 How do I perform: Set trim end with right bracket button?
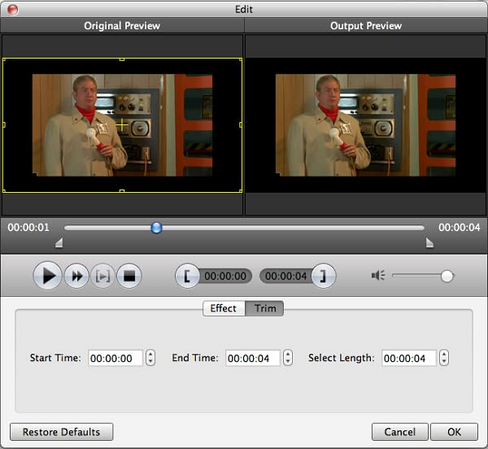point(323,276)
